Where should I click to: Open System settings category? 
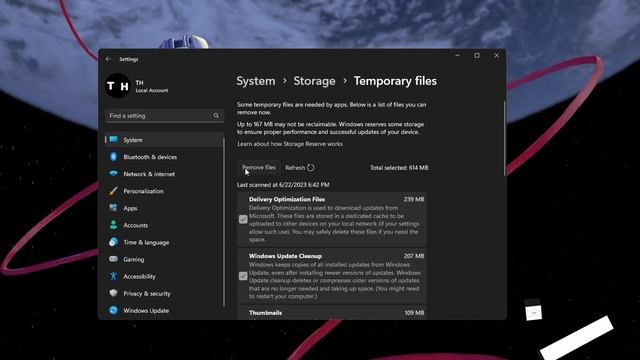164,140
